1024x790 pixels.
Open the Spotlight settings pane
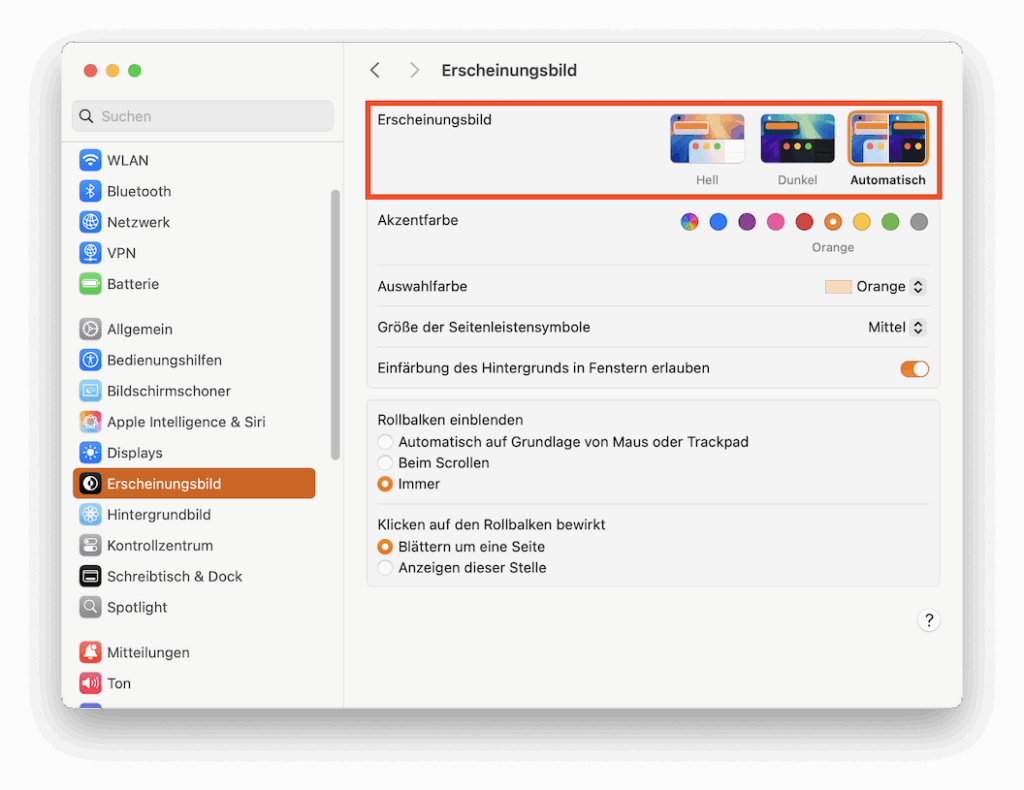[194, 607]
